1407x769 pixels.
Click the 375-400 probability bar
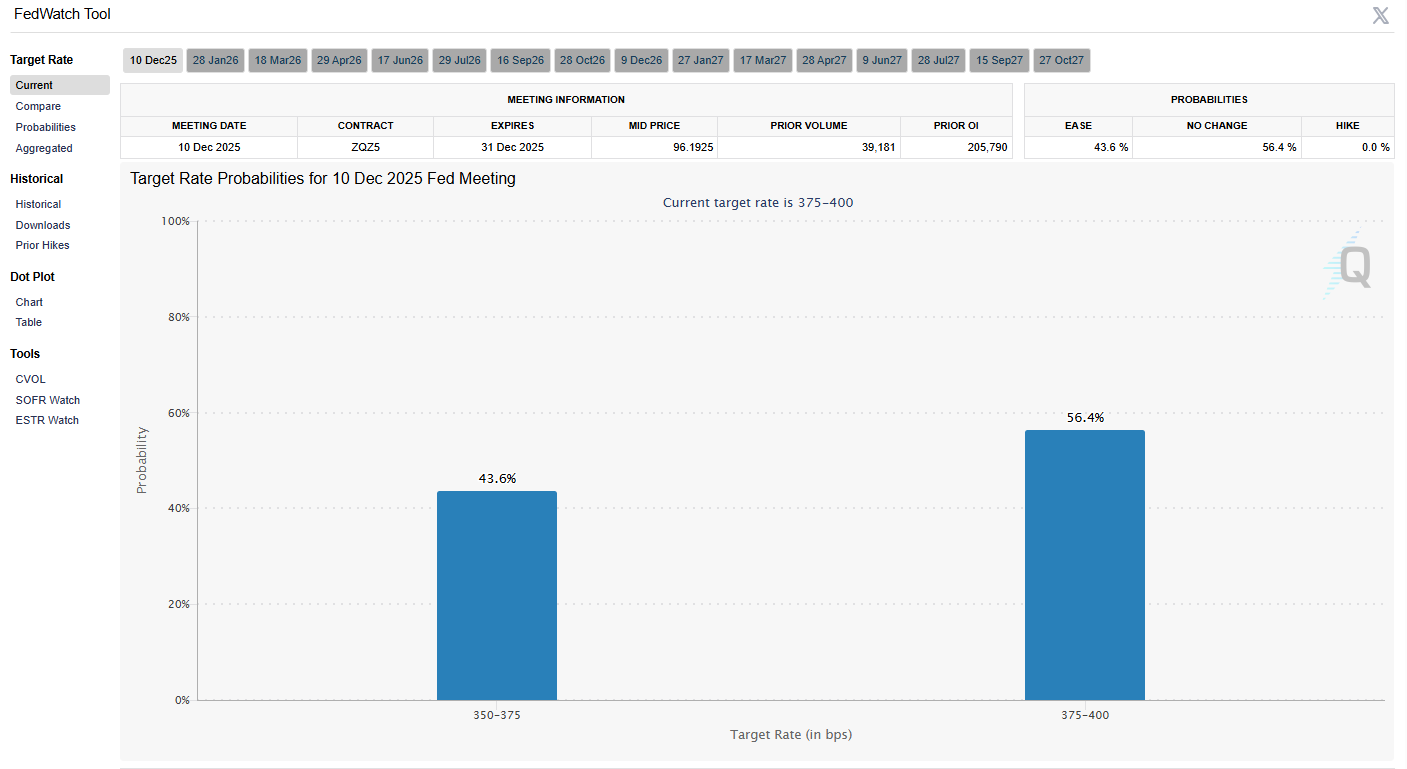click(1084, 565)
